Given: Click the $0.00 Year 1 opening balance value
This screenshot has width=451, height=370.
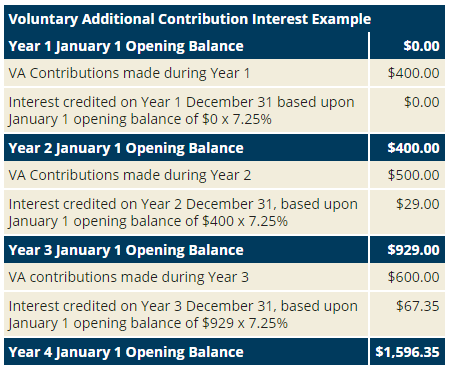Looking at the screenshot, I should click(x=421, y=46).
